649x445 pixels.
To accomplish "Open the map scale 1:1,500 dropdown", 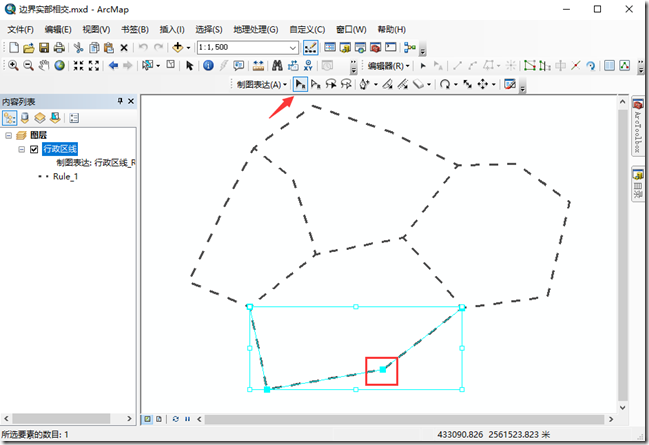I will click(x=293, y=48).
